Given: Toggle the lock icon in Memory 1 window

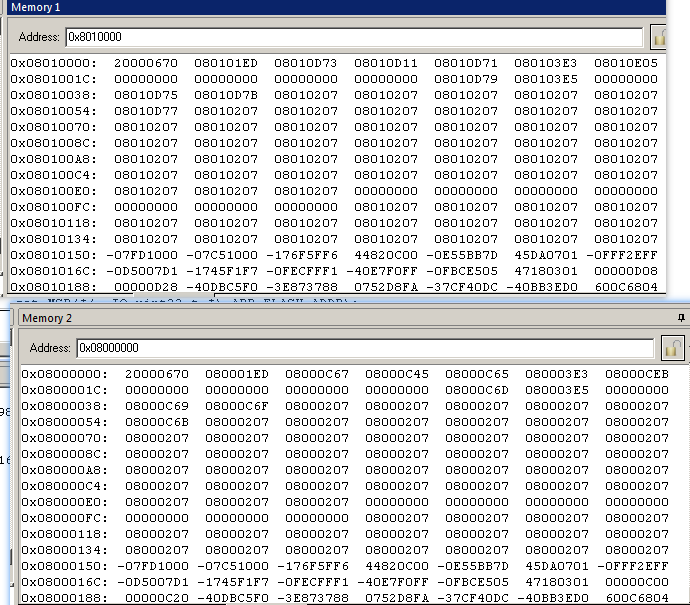Looking at the screenshot, I should (x=659, y=37).
